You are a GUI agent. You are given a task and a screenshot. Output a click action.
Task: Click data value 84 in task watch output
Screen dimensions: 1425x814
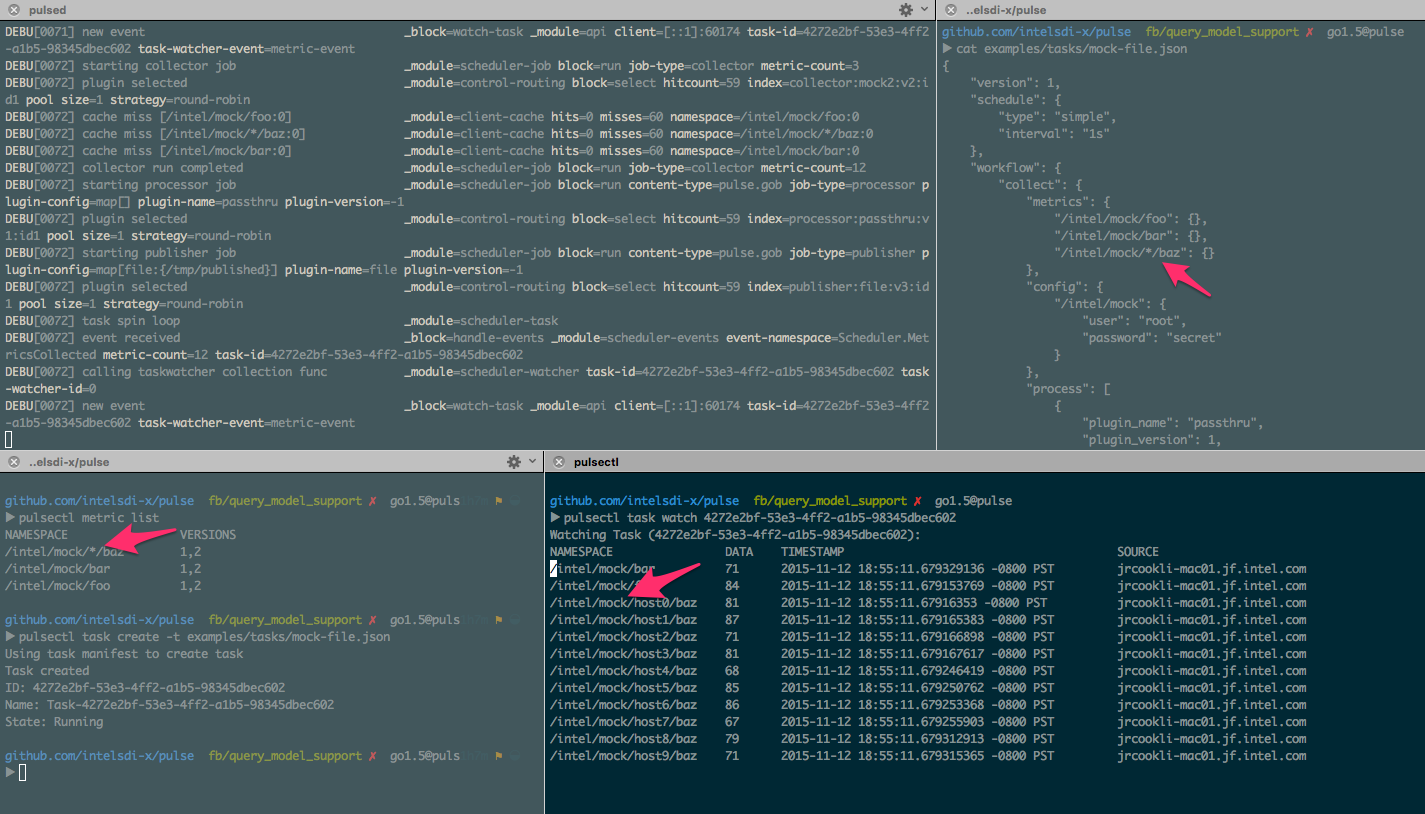click(732, 586)
